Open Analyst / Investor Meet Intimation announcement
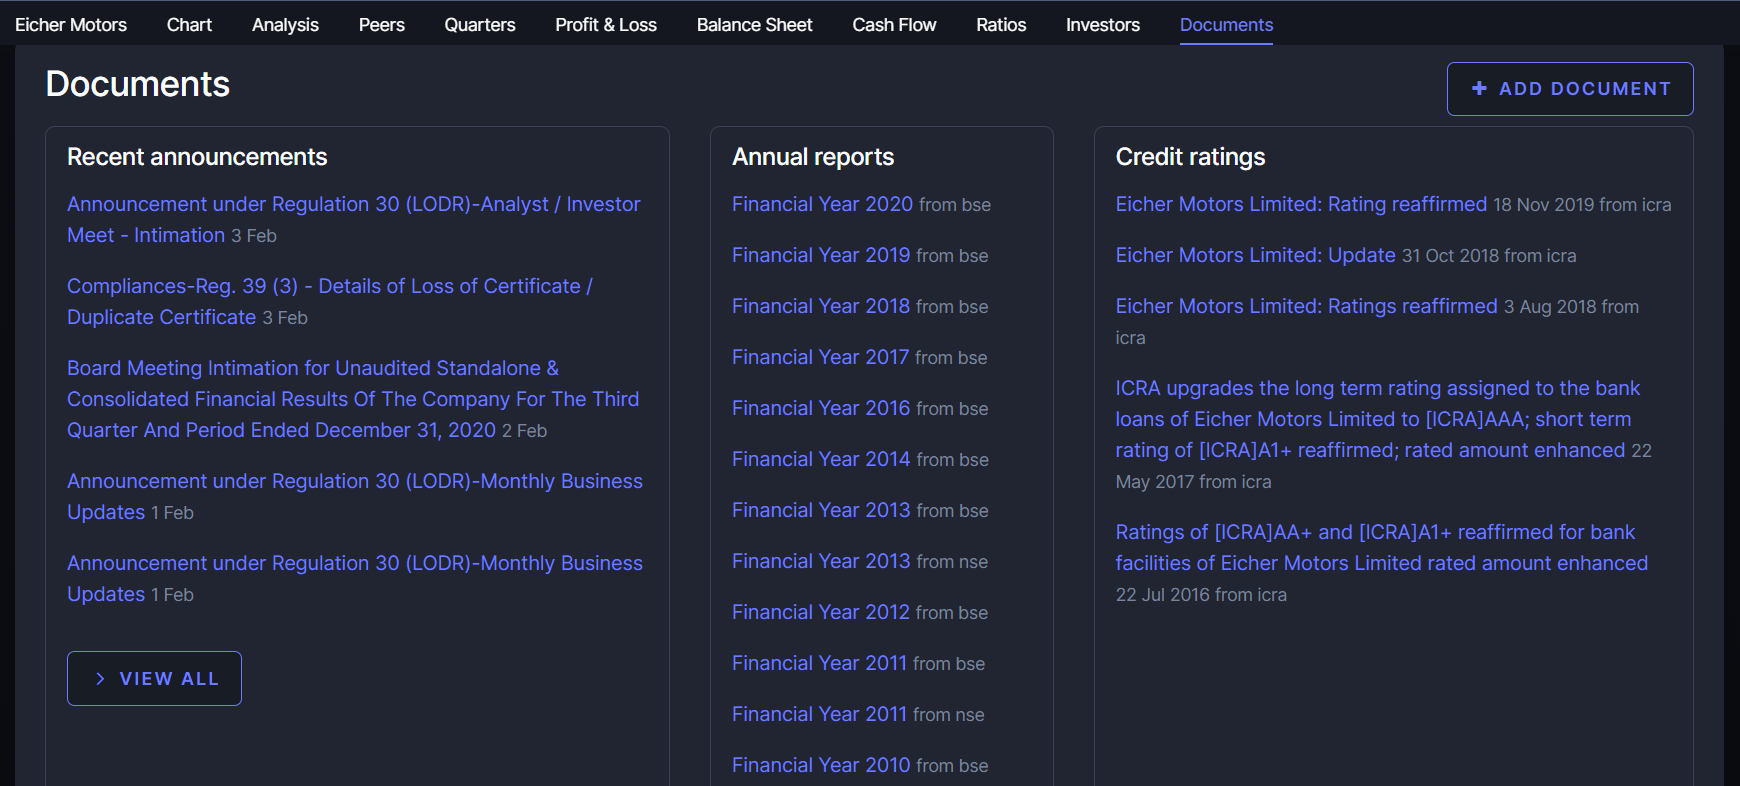 pos(354,219)
